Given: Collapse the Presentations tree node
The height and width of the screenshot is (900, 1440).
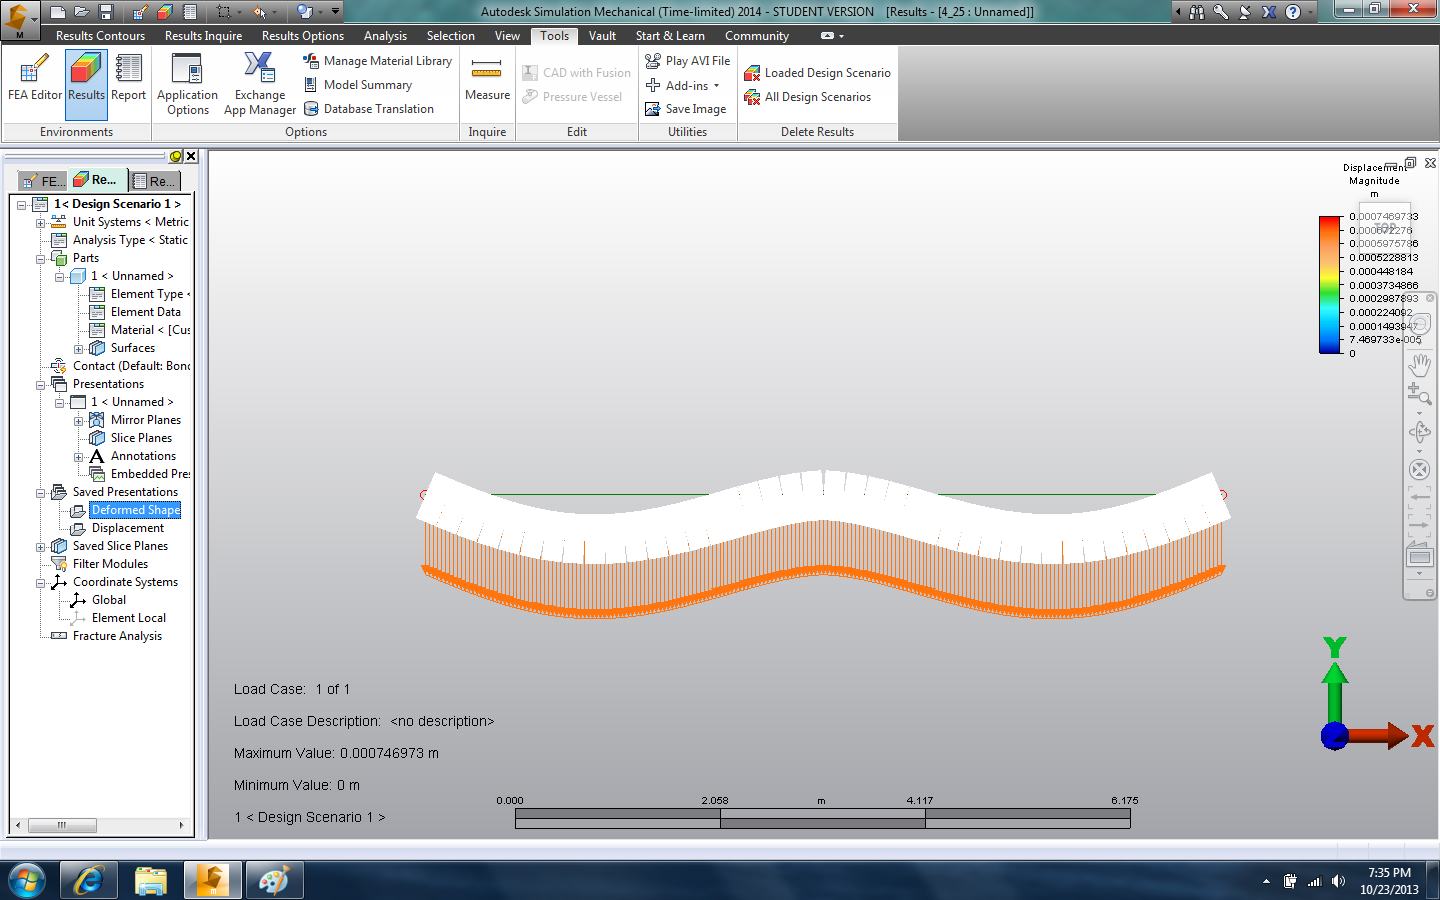Looking at the screenshot, I should [x=40, y=385].
